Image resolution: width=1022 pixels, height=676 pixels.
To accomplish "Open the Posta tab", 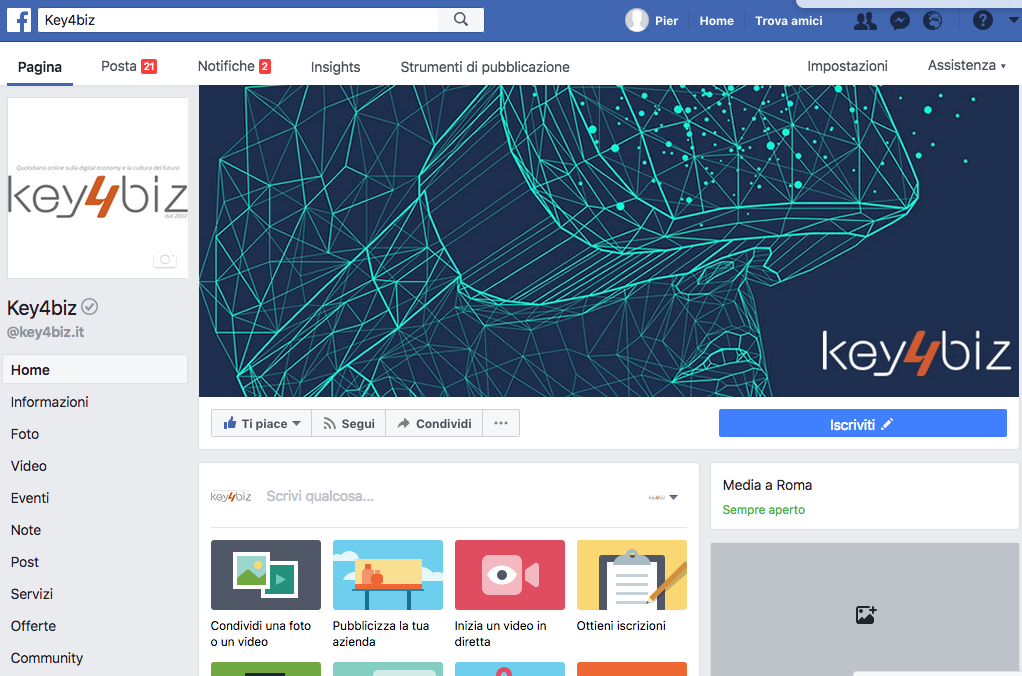I will (x=128, y=66).
